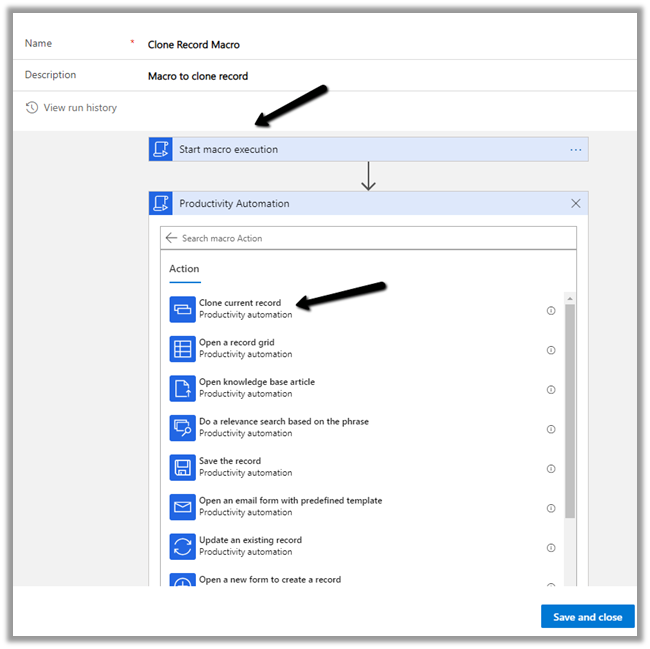Show info for Clone current record

coord(550,310)
